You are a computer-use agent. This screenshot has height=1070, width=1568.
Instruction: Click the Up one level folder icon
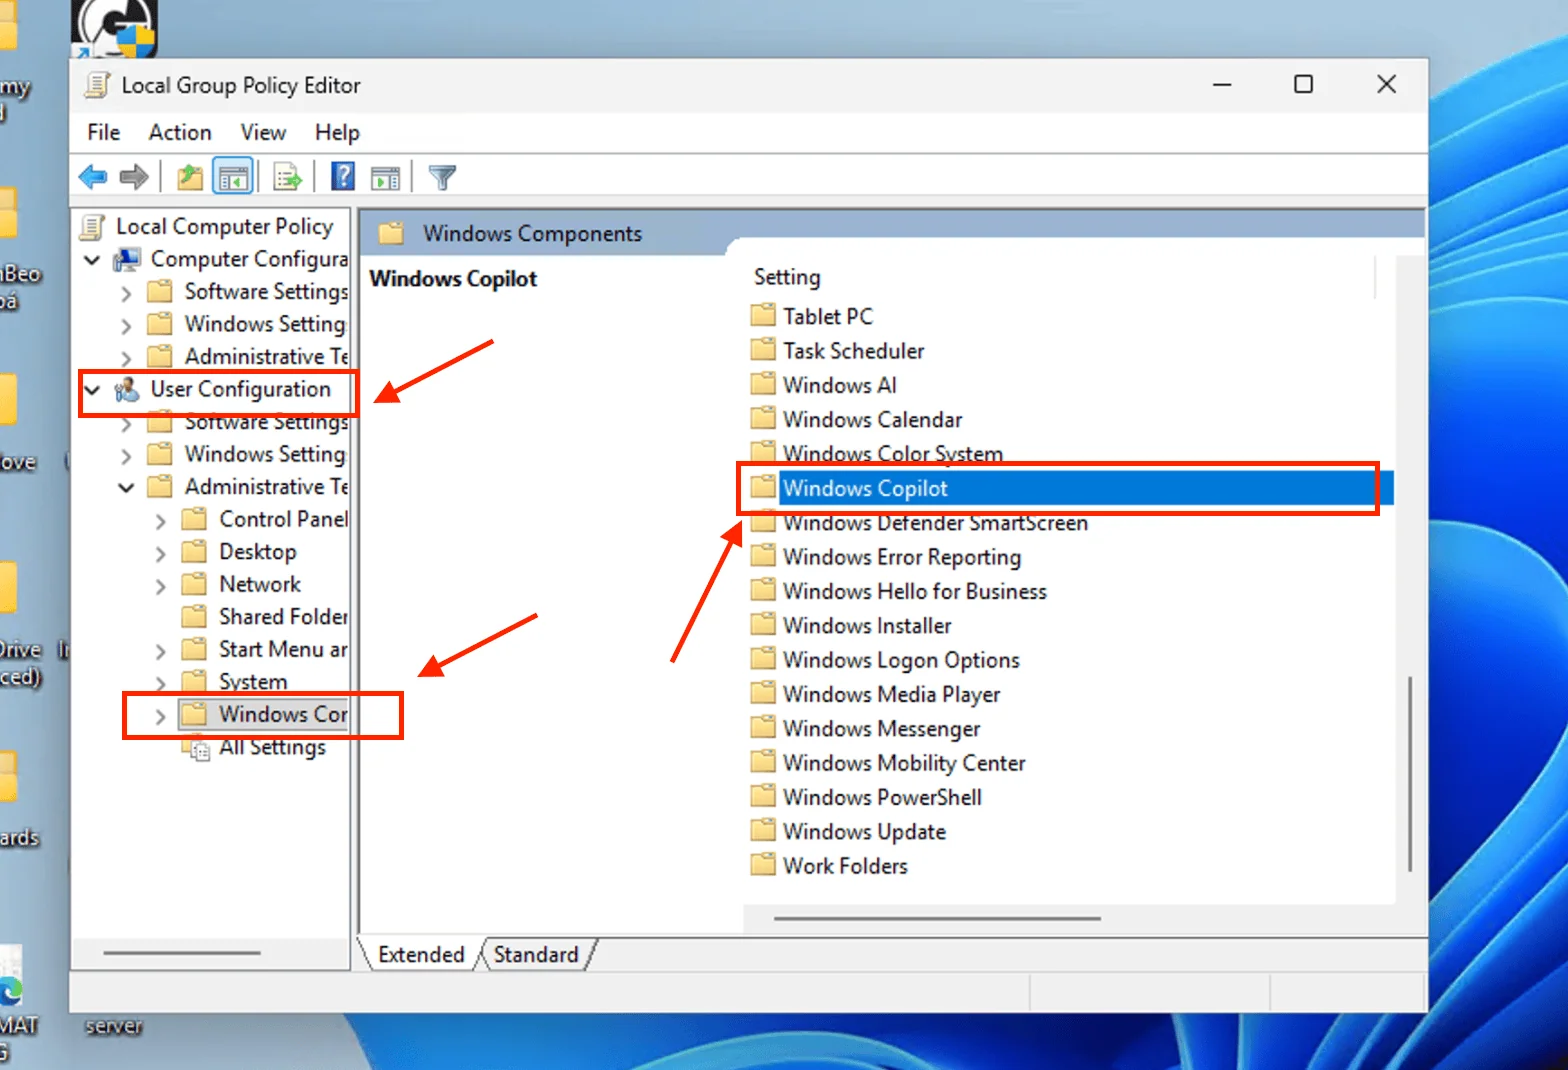pyautogui.click(x=189, y=178)
